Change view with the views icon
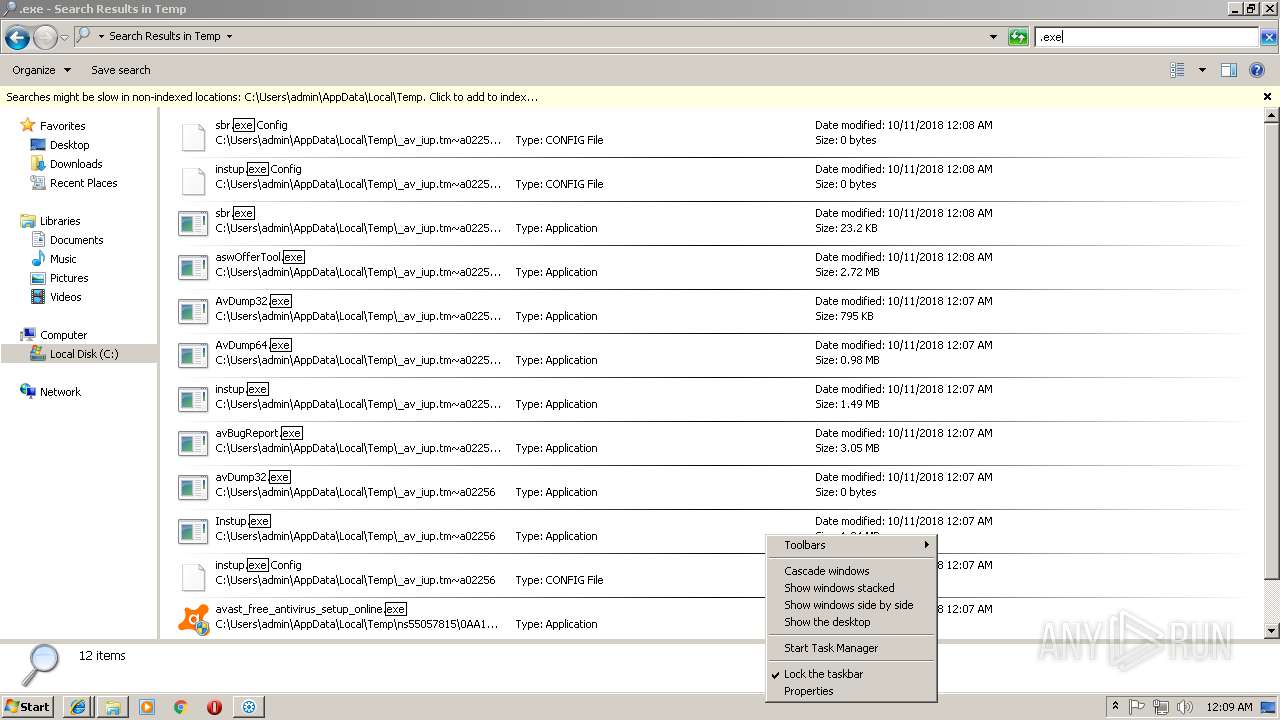1280x720 pixels. (1177, 70)
